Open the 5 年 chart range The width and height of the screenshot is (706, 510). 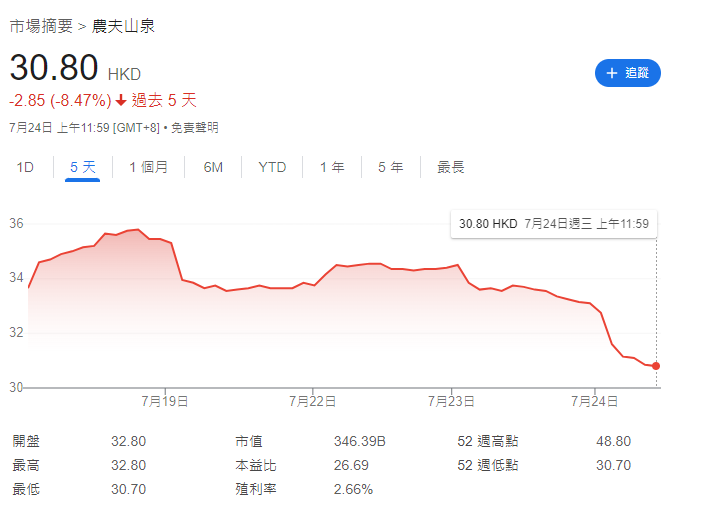point(390,167)
